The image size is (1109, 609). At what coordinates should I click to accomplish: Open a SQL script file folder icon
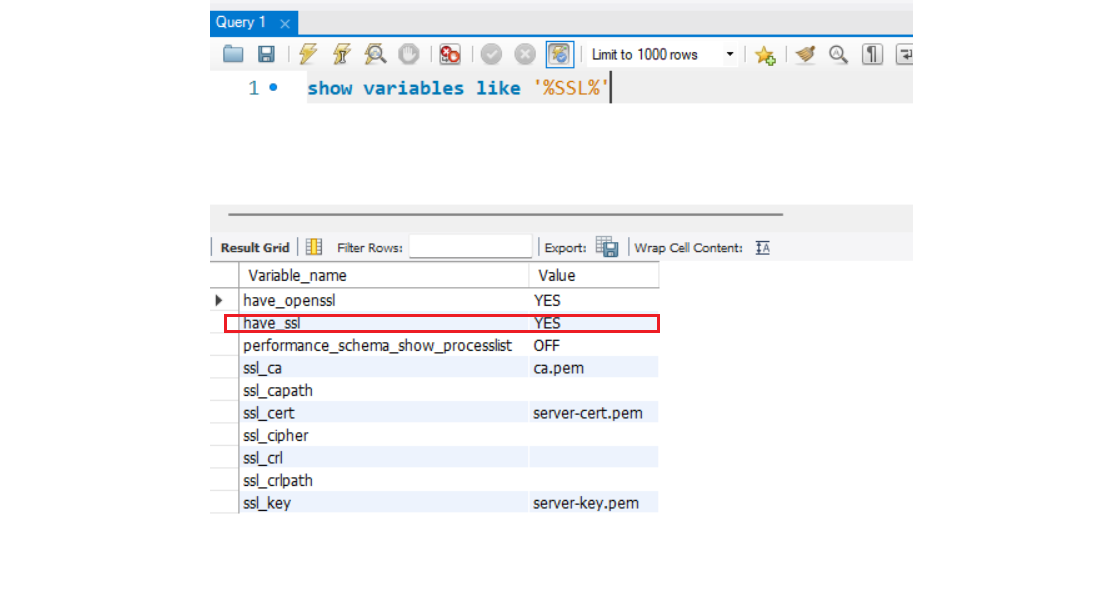pos(233,54)
